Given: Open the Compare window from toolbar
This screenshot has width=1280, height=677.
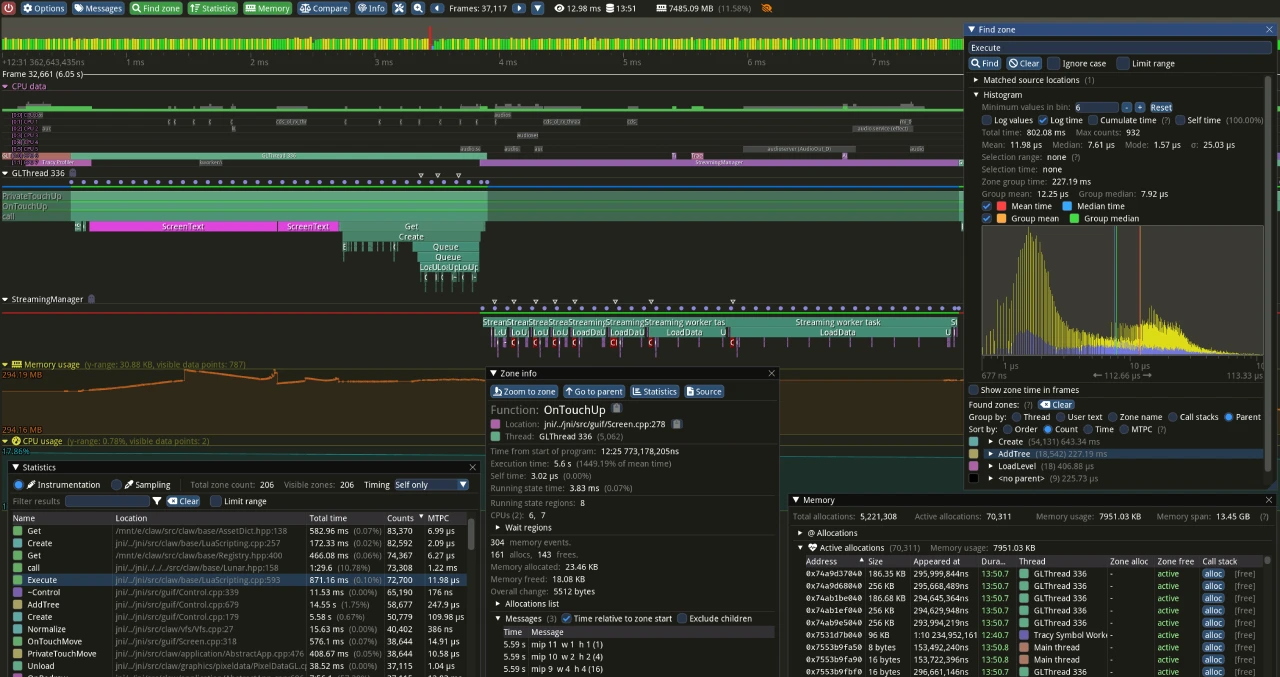Looking at the screenshot, I should click(x=324, y=8).
